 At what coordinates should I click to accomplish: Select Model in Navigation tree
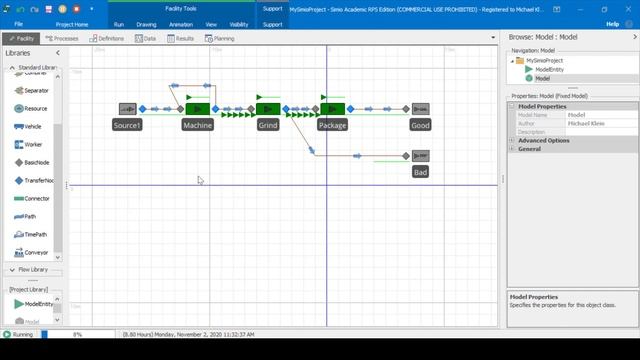click(x=542, y=78)
